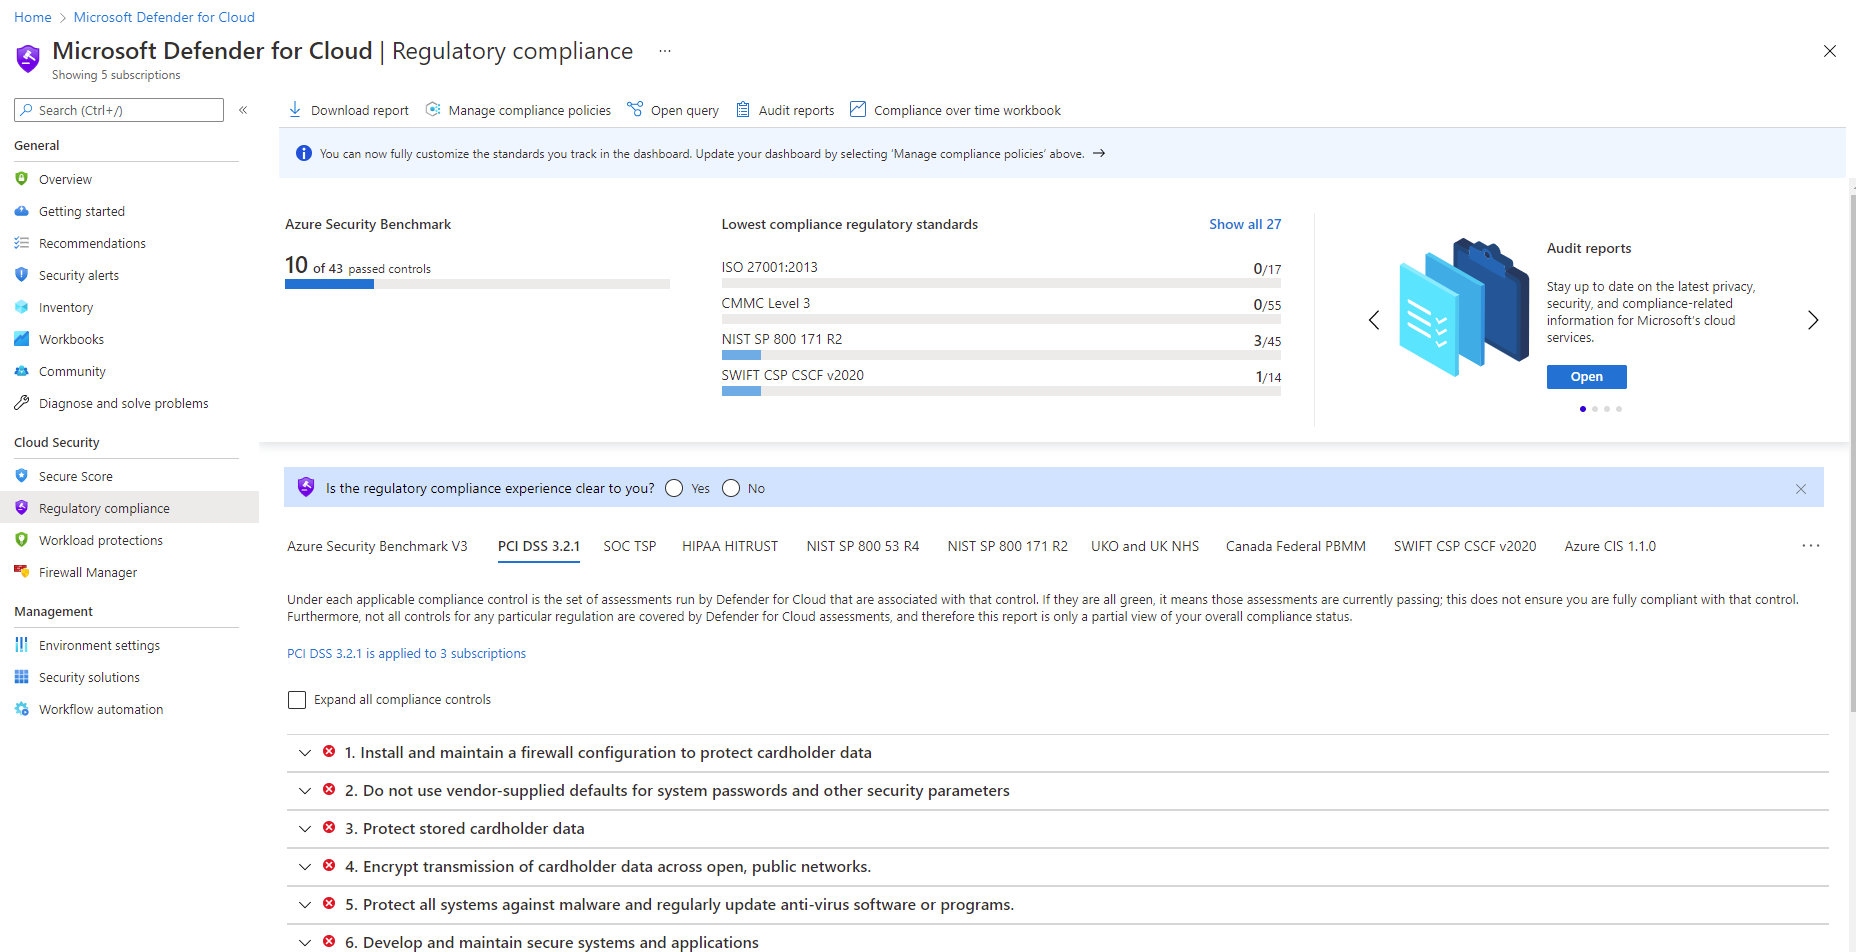The height and width of the screenshot is (952, 1856).
Task: Expand control 2 vendor-supplied defaults
Action: [x=305, y=791]
